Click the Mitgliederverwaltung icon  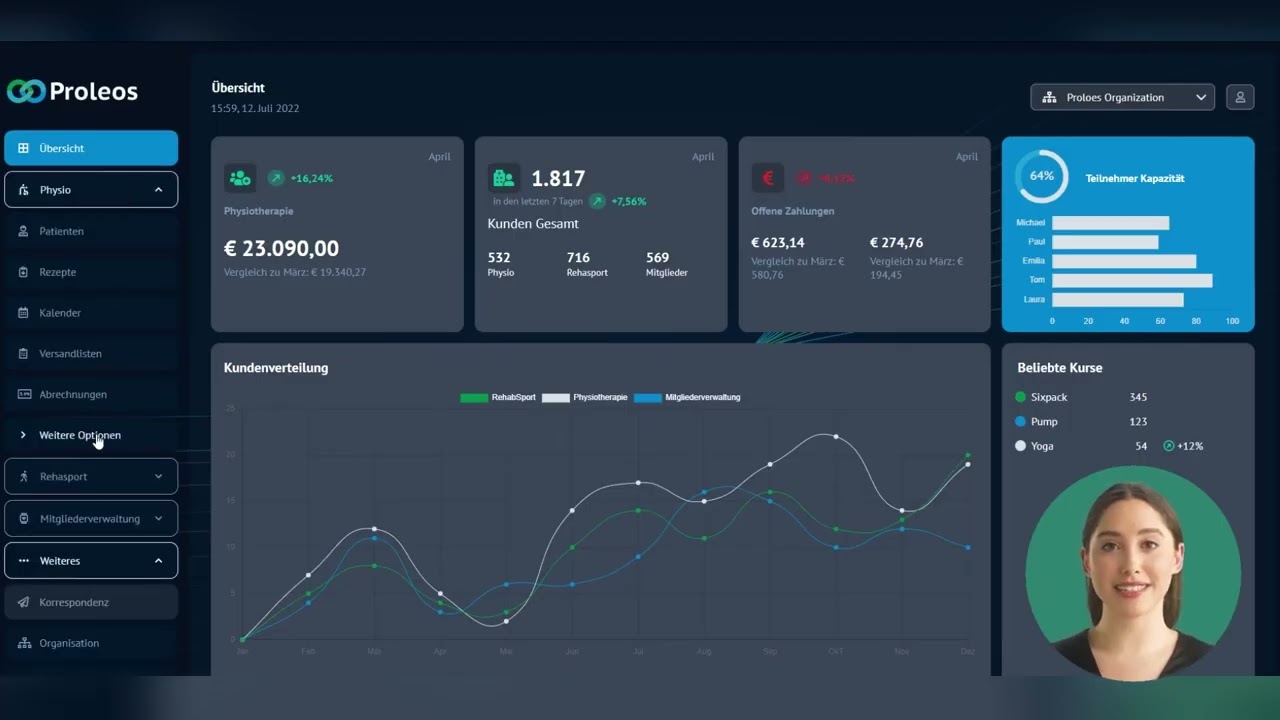pyautogui.click(x=24, y=519)
